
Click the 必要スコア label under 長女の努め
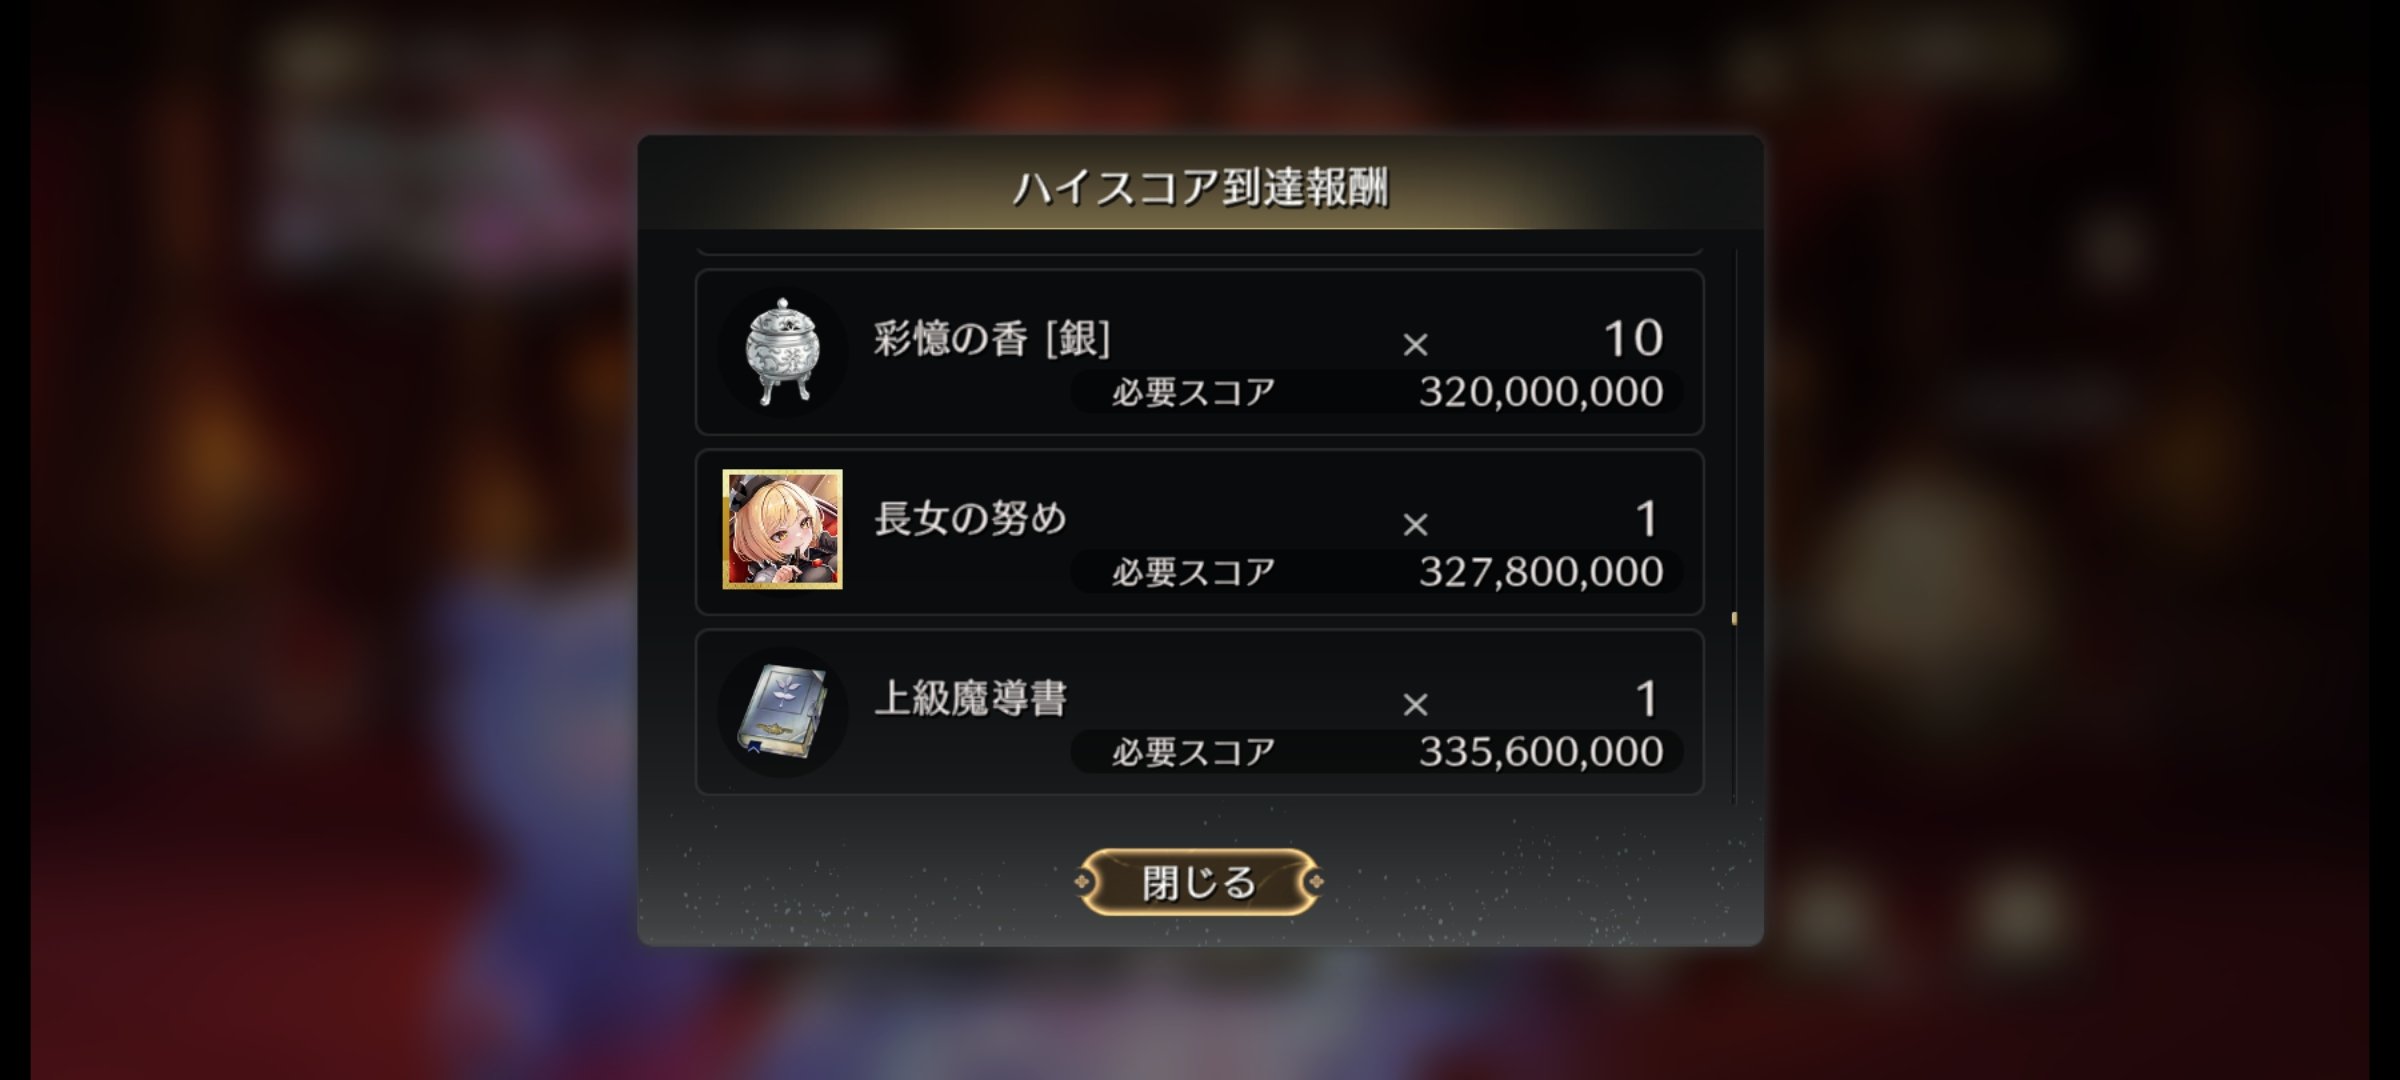tap(1194, 572)
